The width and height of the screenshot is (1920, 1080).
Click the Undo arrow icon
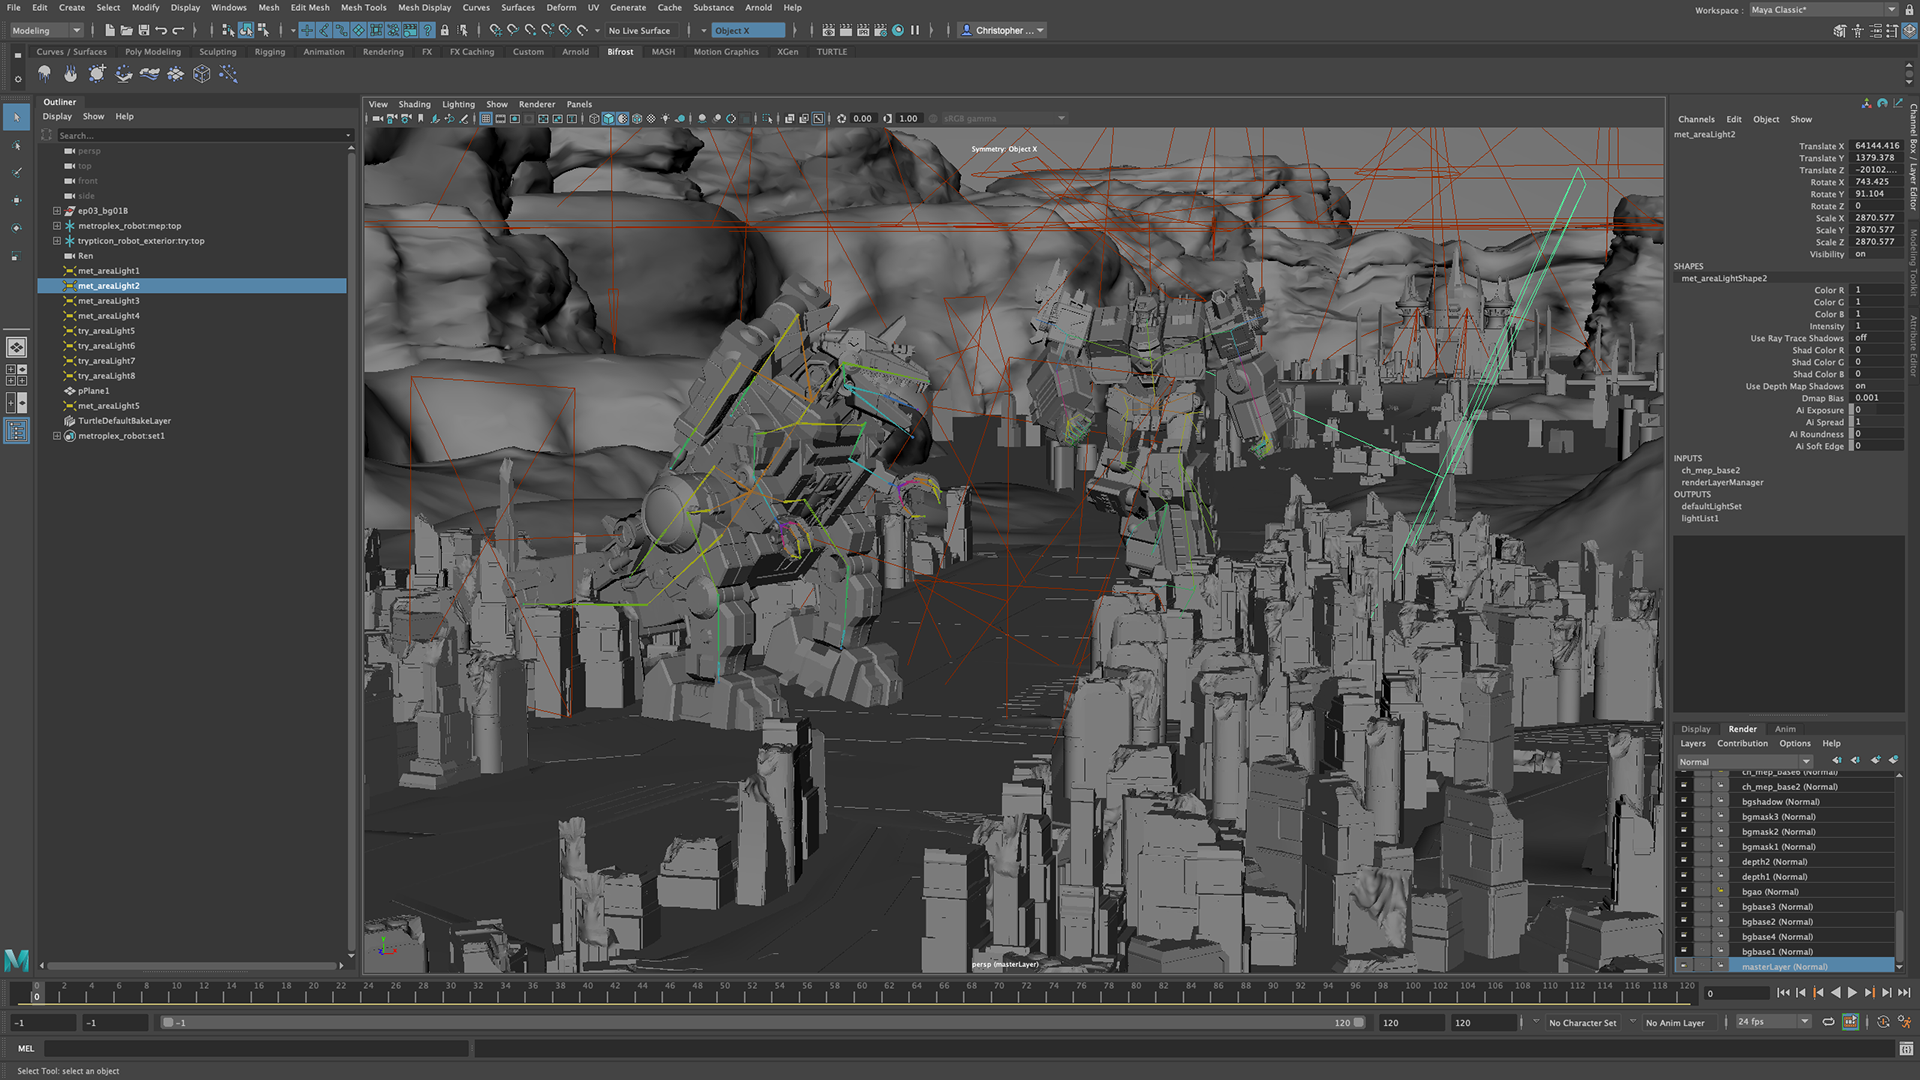coord(161,31)
